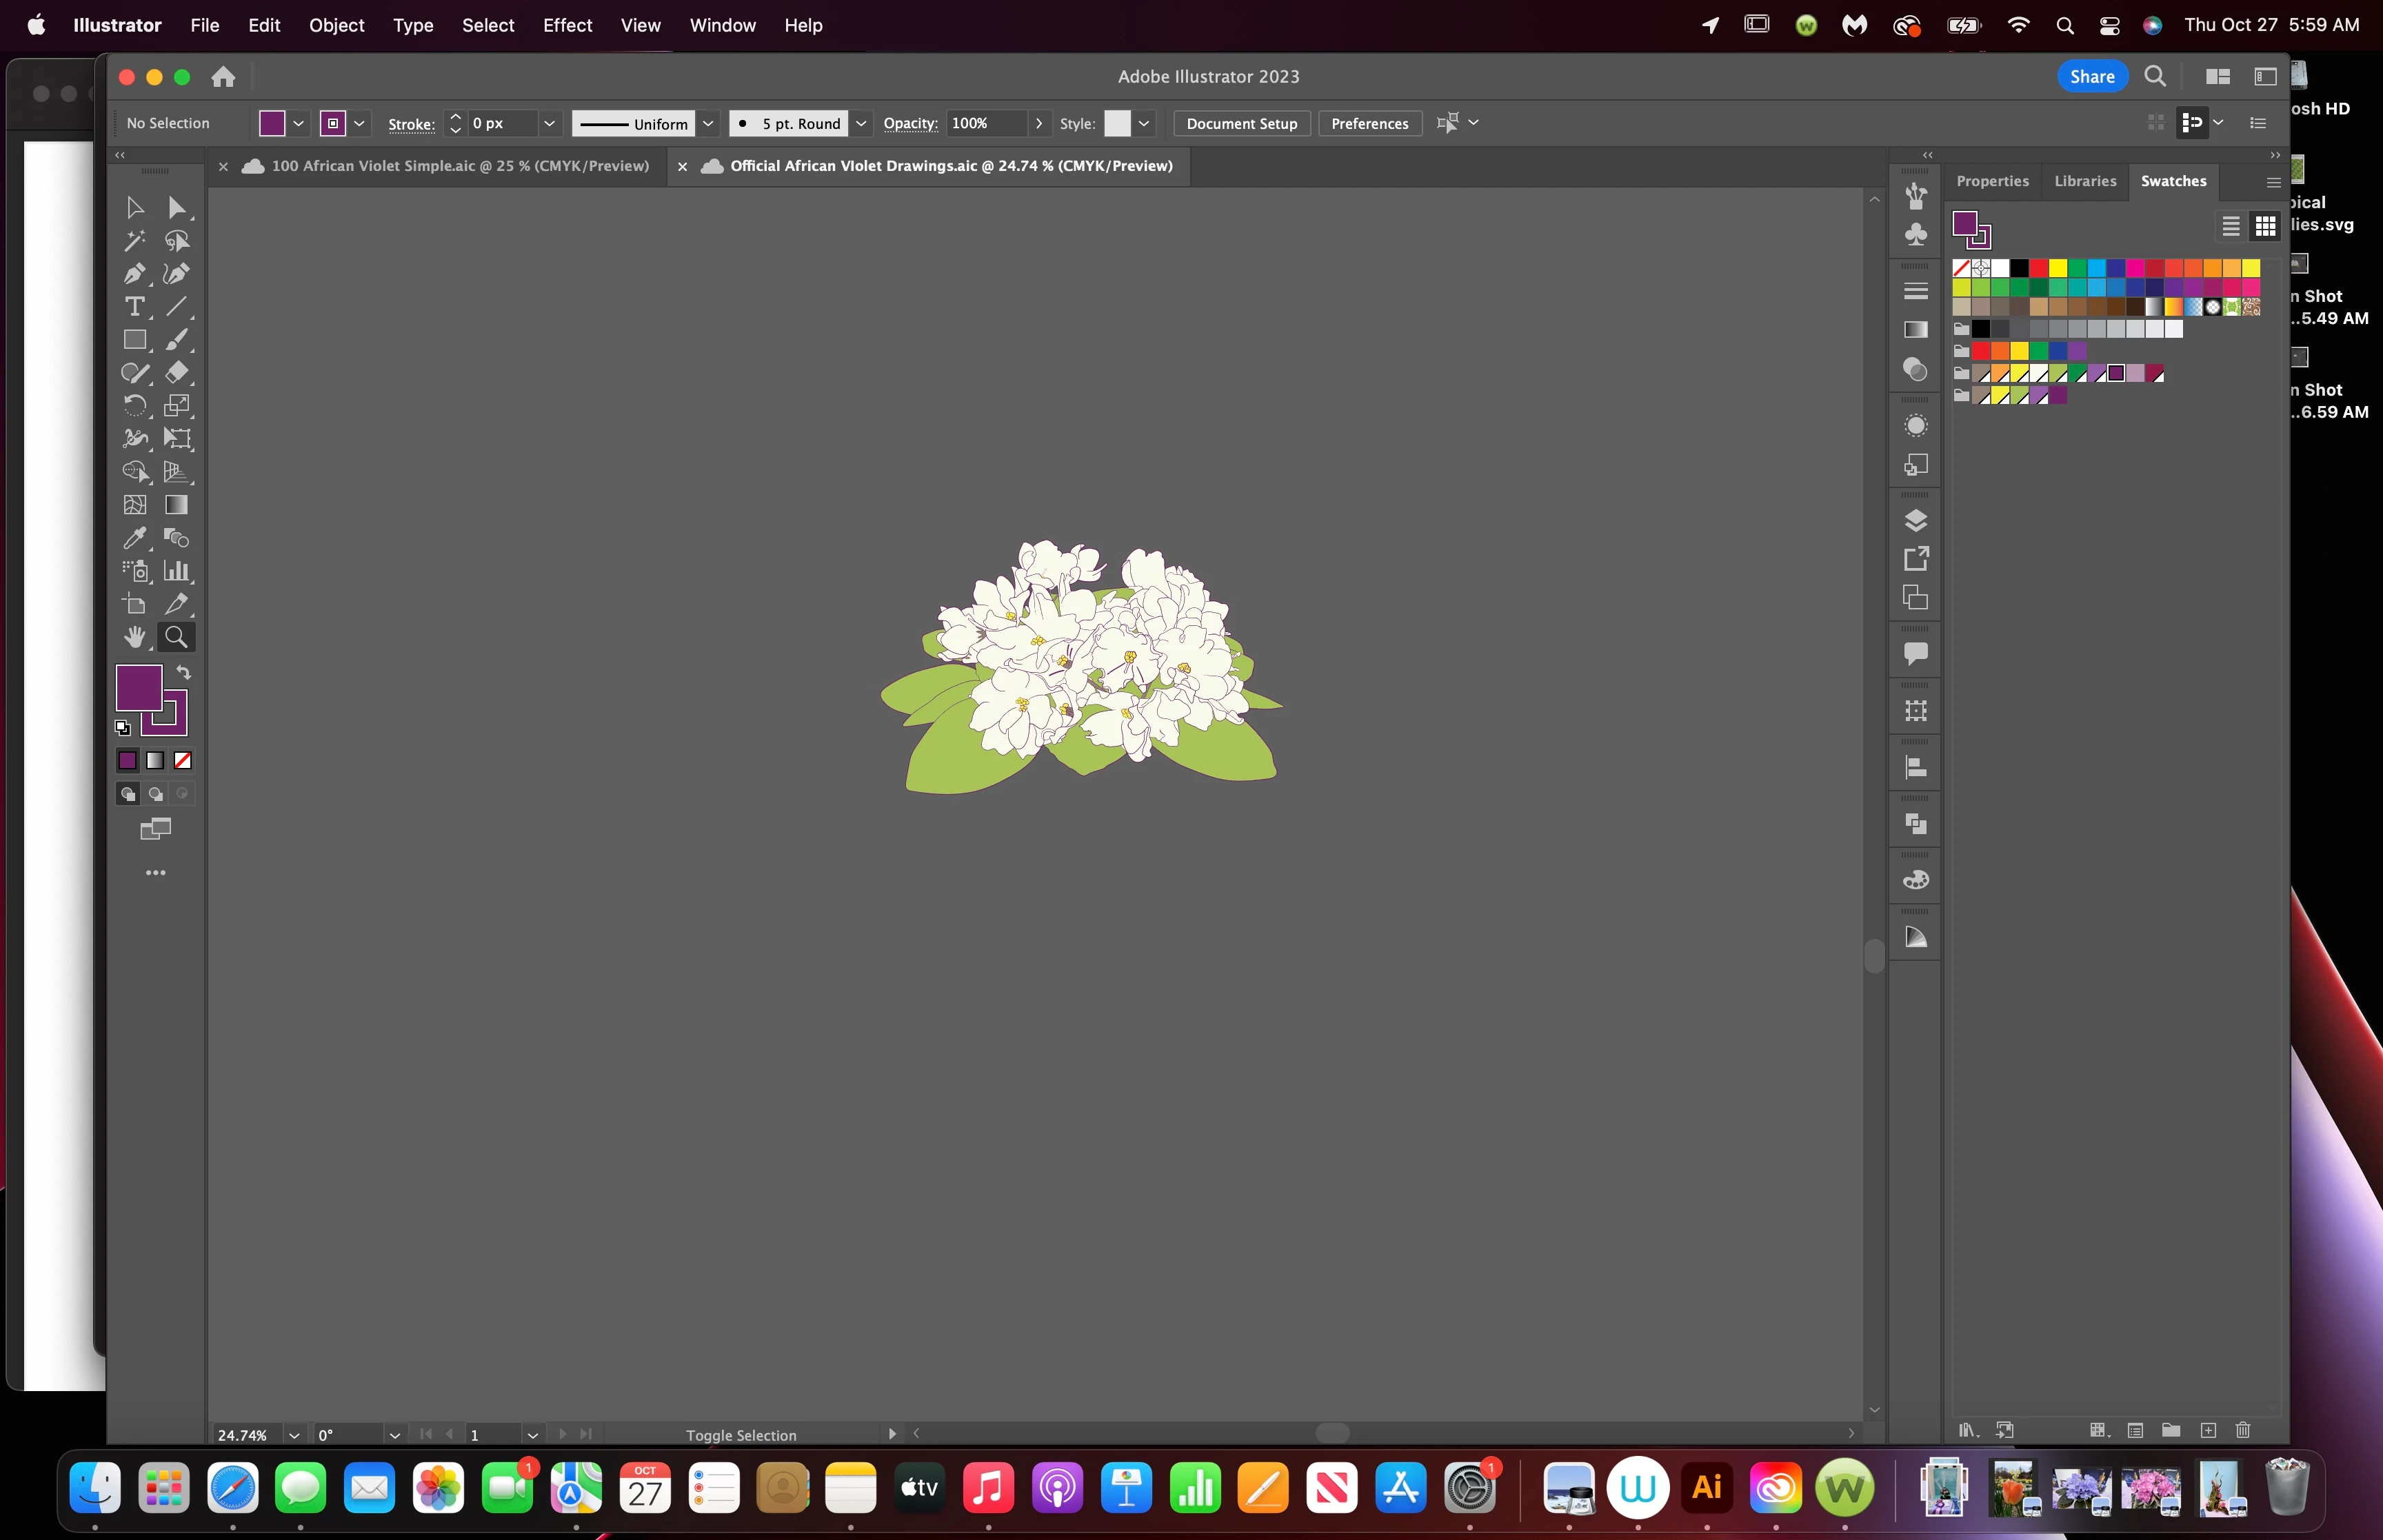2383x1540 pixels.
Task: Open the Effect menu
Action: click(x=567, y=25)
